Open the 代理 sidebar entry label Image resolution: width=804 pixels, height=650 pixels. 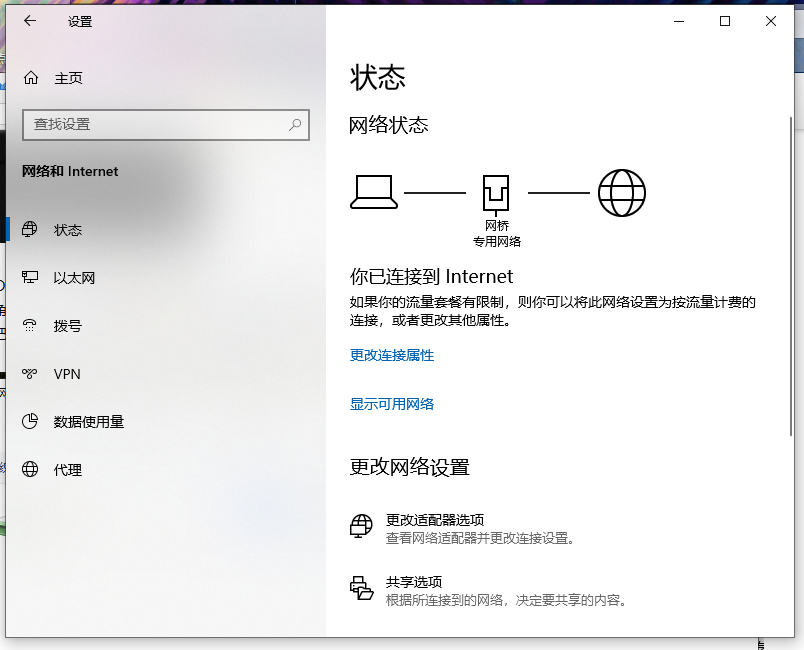[68, 470]
